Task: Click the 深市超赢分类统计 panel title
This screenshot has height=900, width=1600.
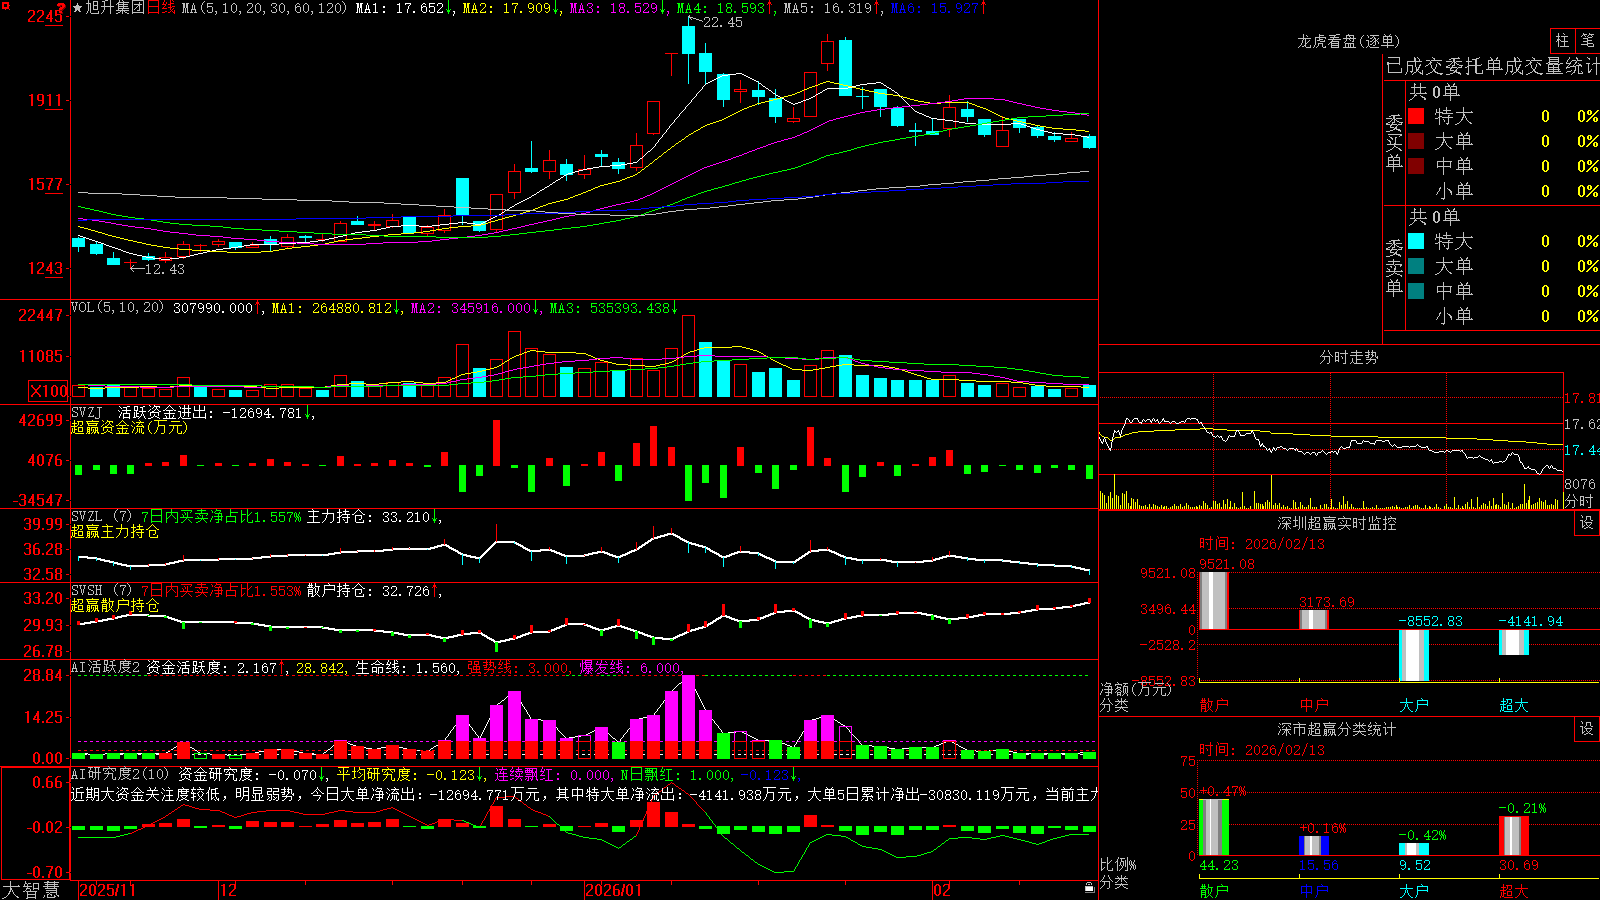Action: click(x=1337, y=729)
